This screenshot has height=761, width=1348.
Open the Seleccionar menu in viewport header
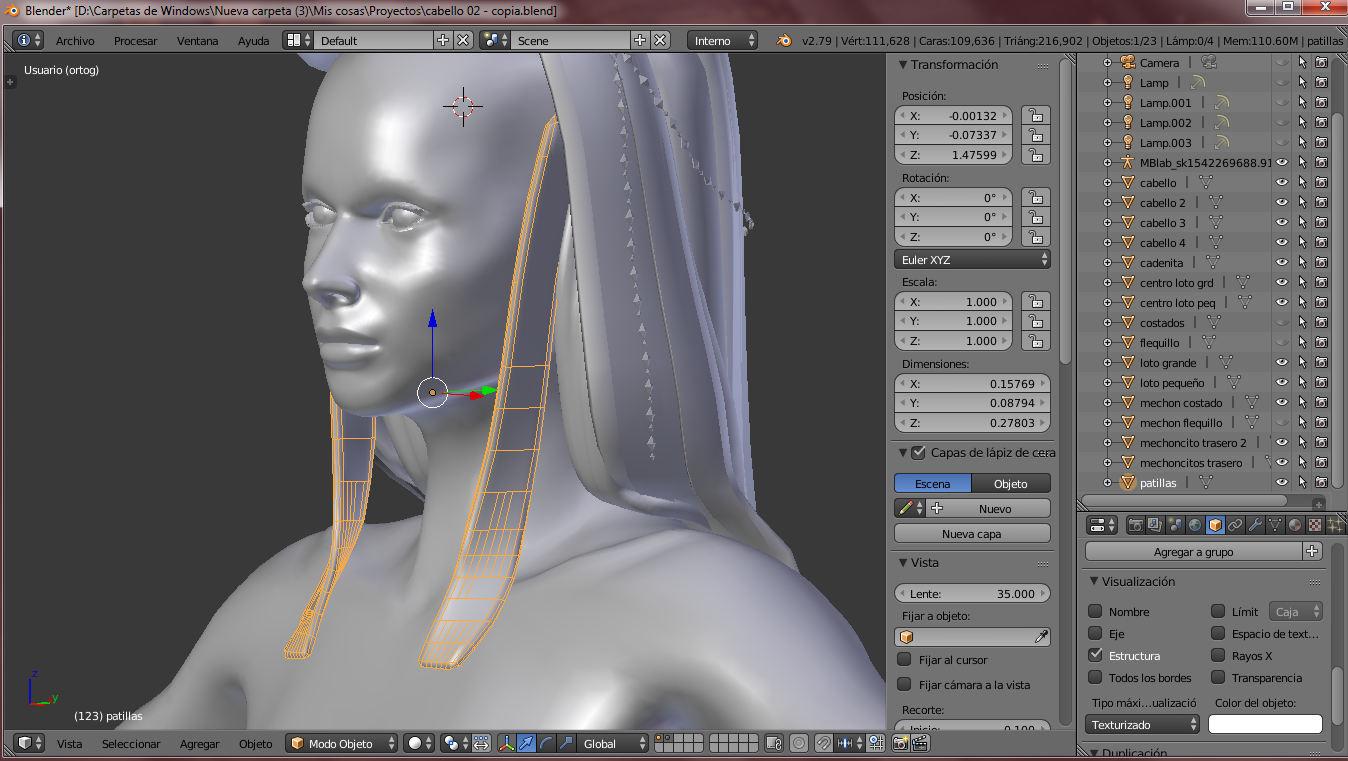131,743
